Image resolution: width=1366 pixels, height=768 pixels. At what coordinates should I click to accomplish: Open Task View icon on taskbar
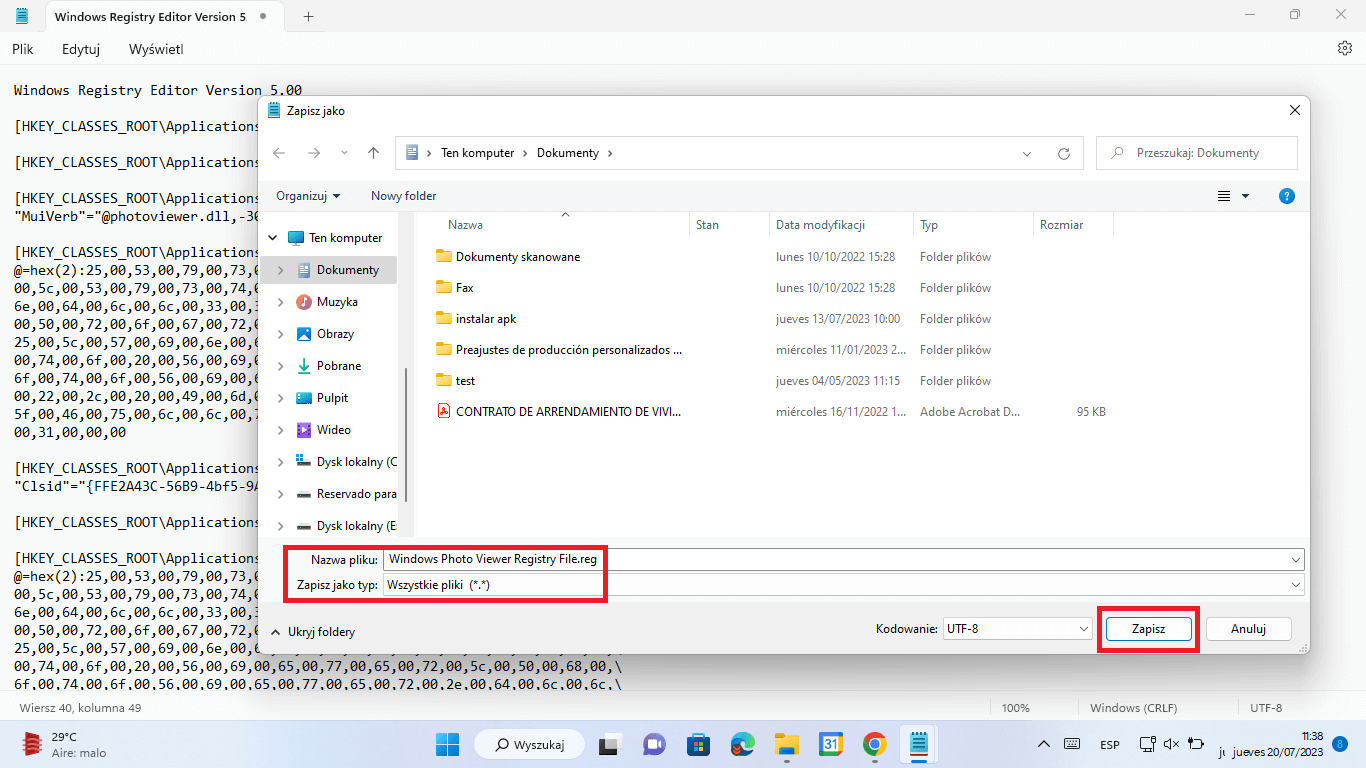[x=608, y=745]
